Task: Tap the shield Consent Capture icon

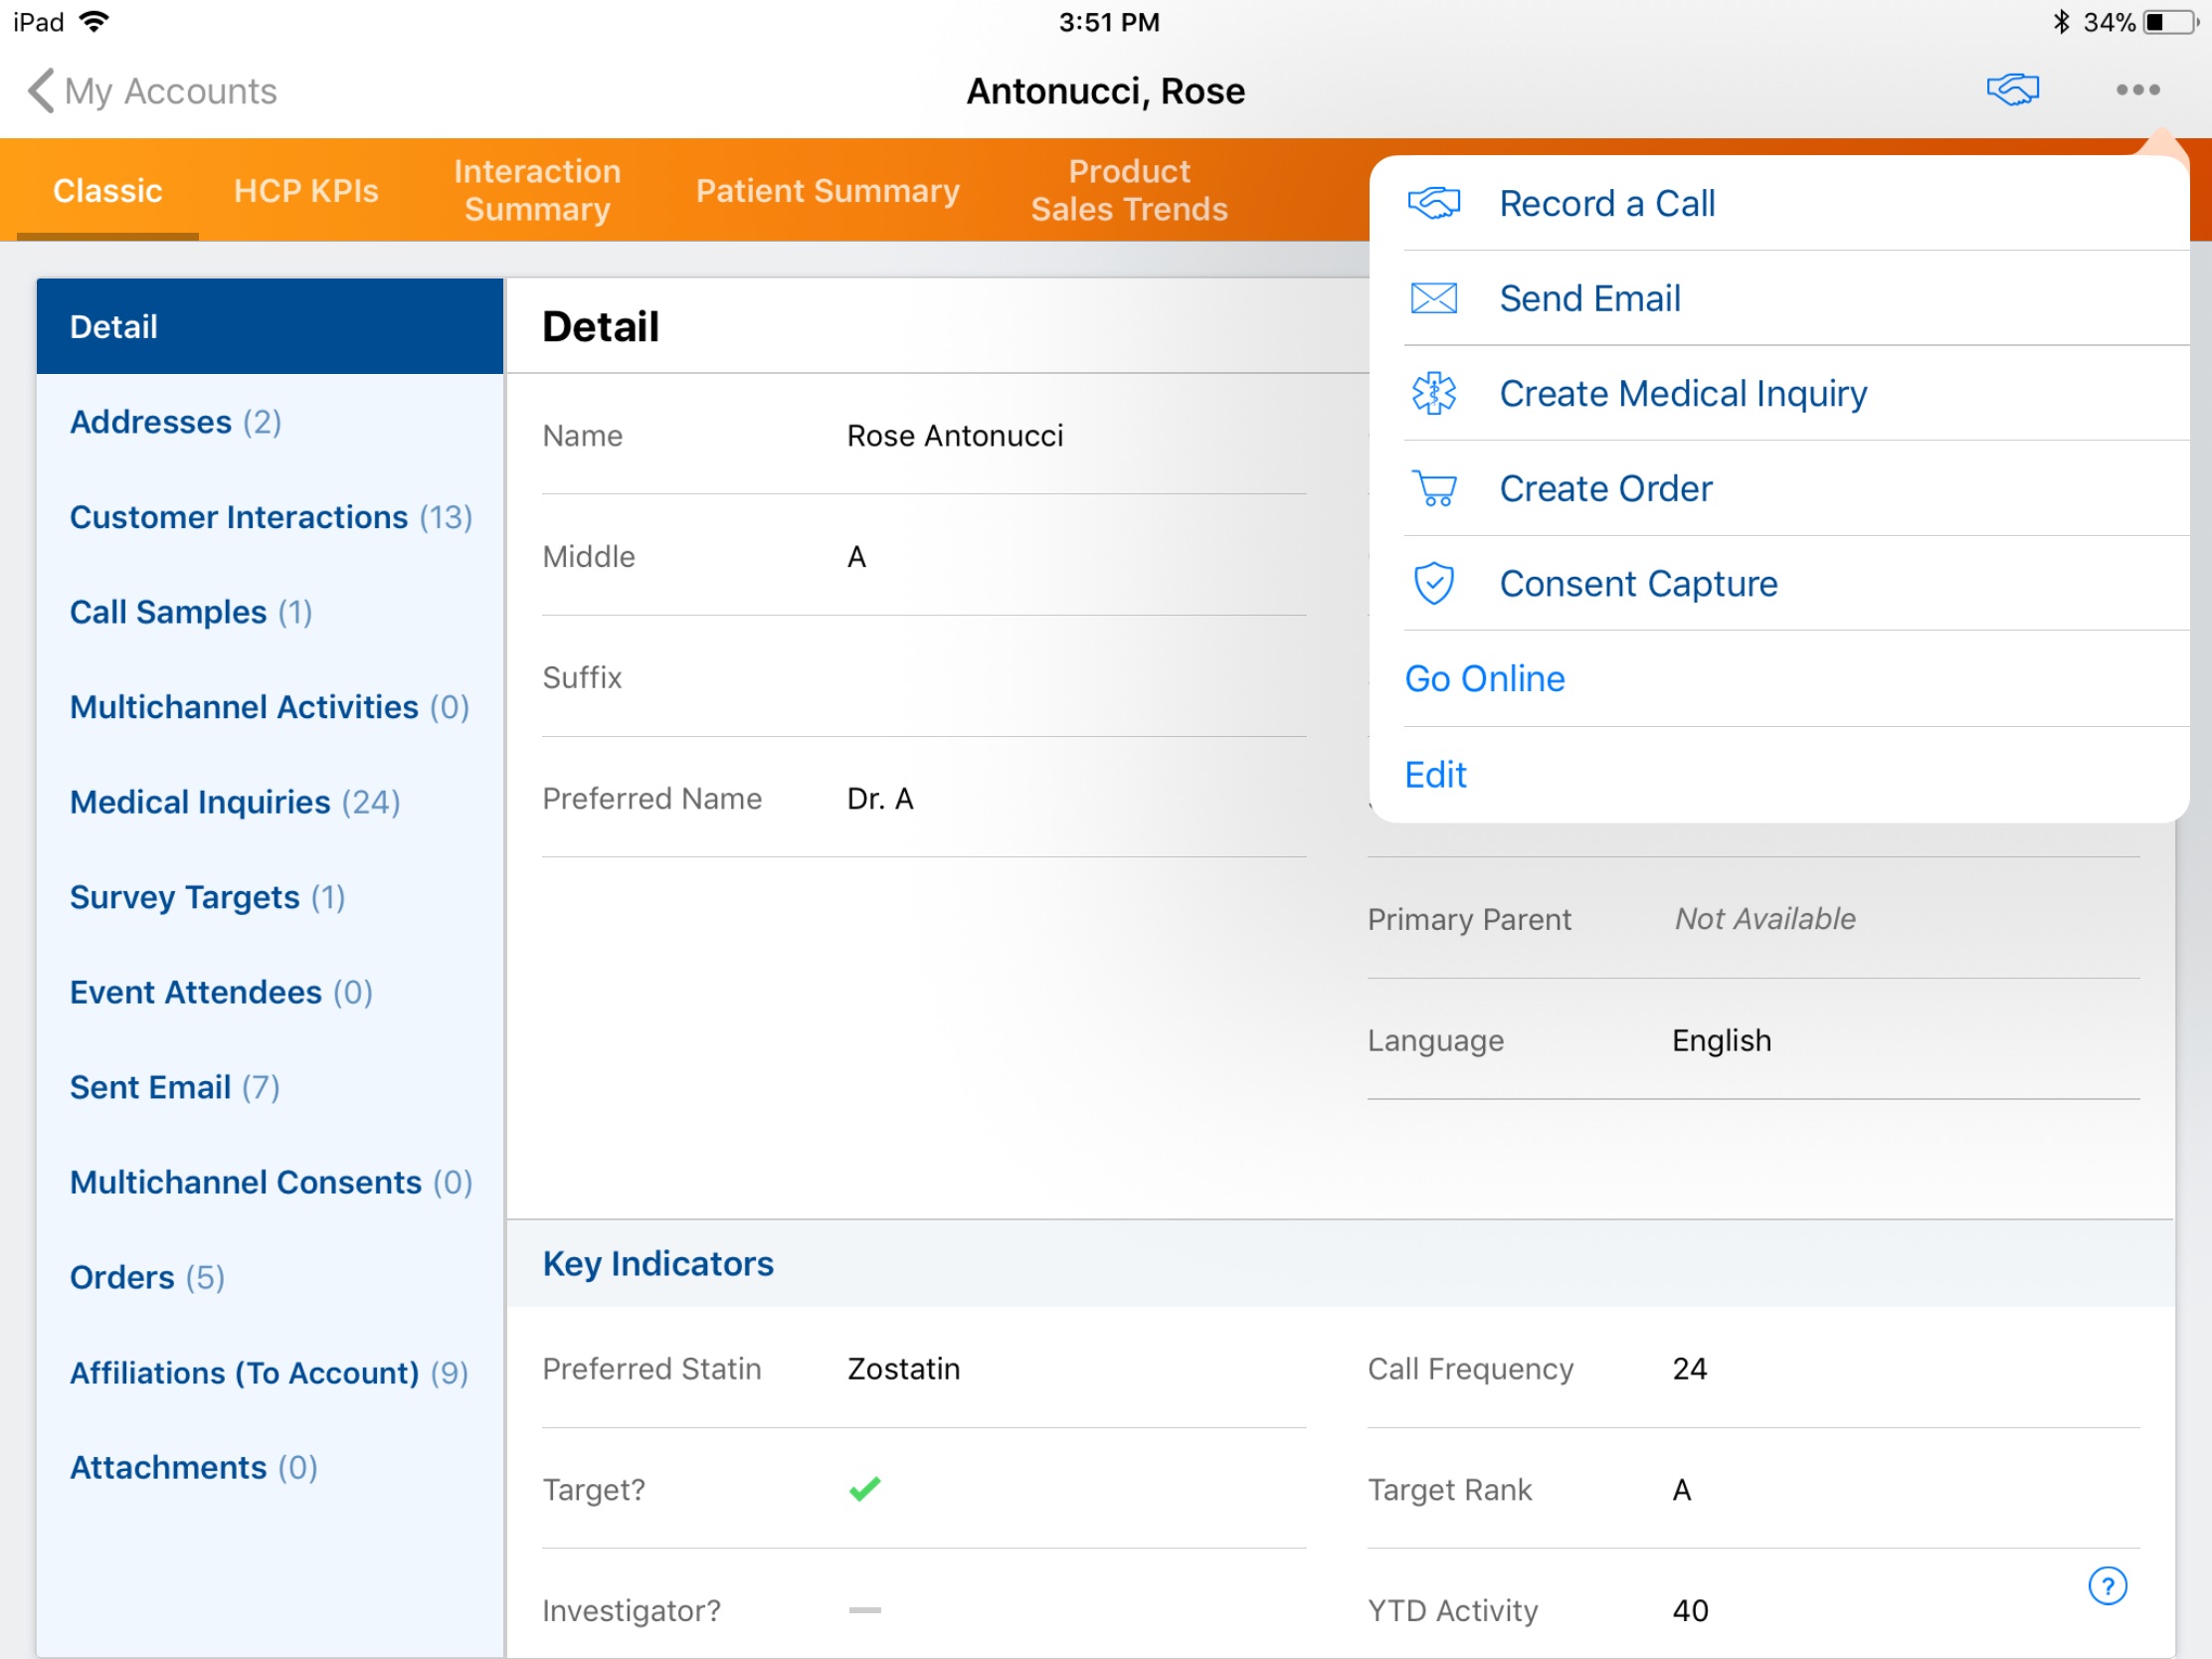Action: point(1433,583)
